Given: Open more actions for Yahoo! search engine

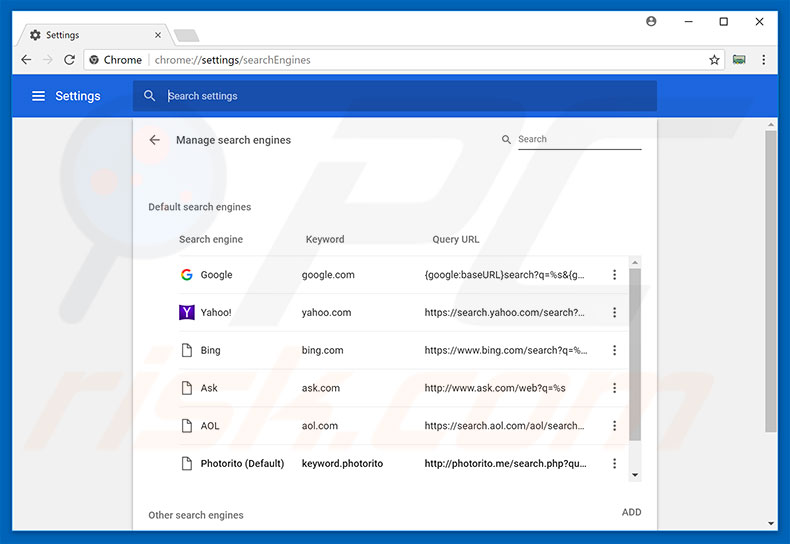Looking at the screenshot, I should point(614,313).
